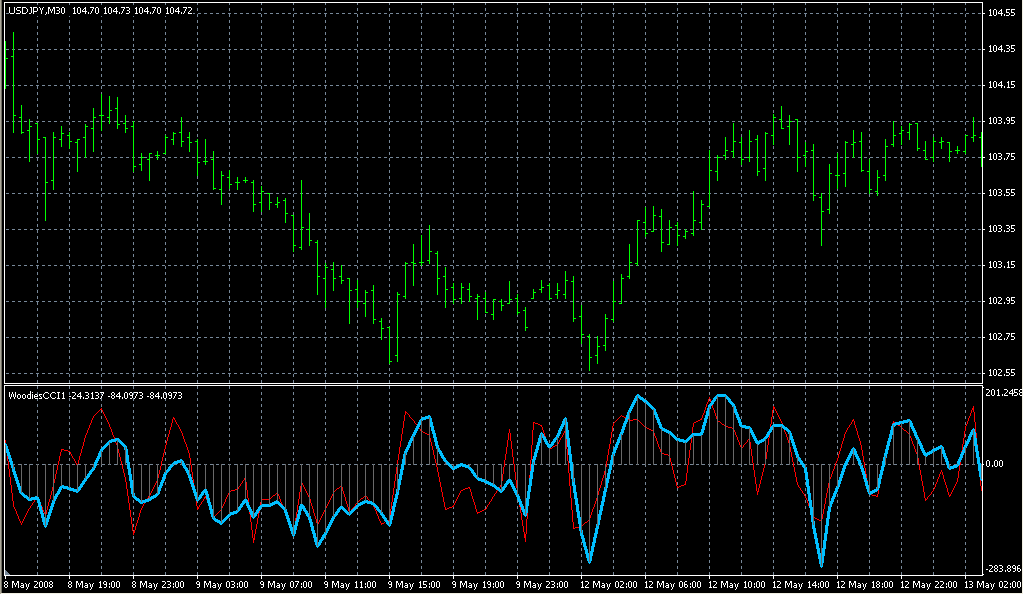1024x594 pixels.
Task: Click the deepest blue CCI trough
Action: pyautogui.click(x=821, y=566)
